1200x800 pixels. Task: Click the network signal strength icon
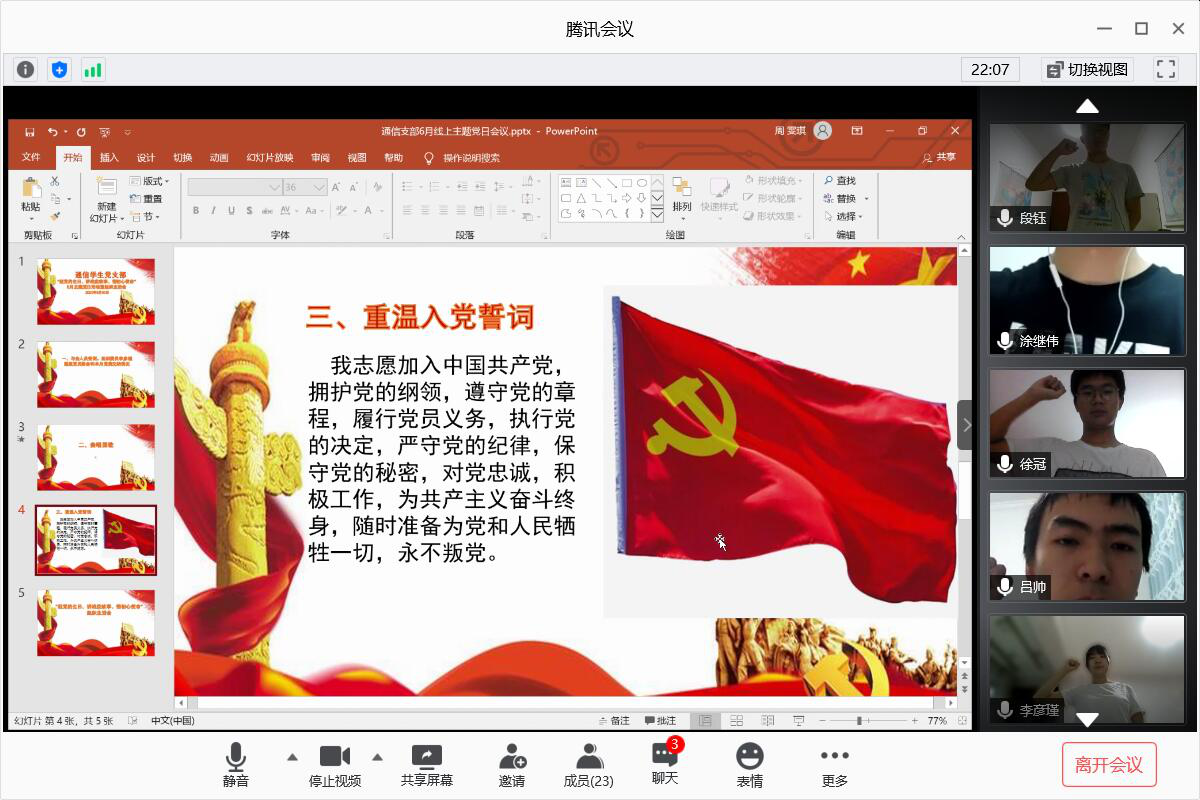[93, 69]
